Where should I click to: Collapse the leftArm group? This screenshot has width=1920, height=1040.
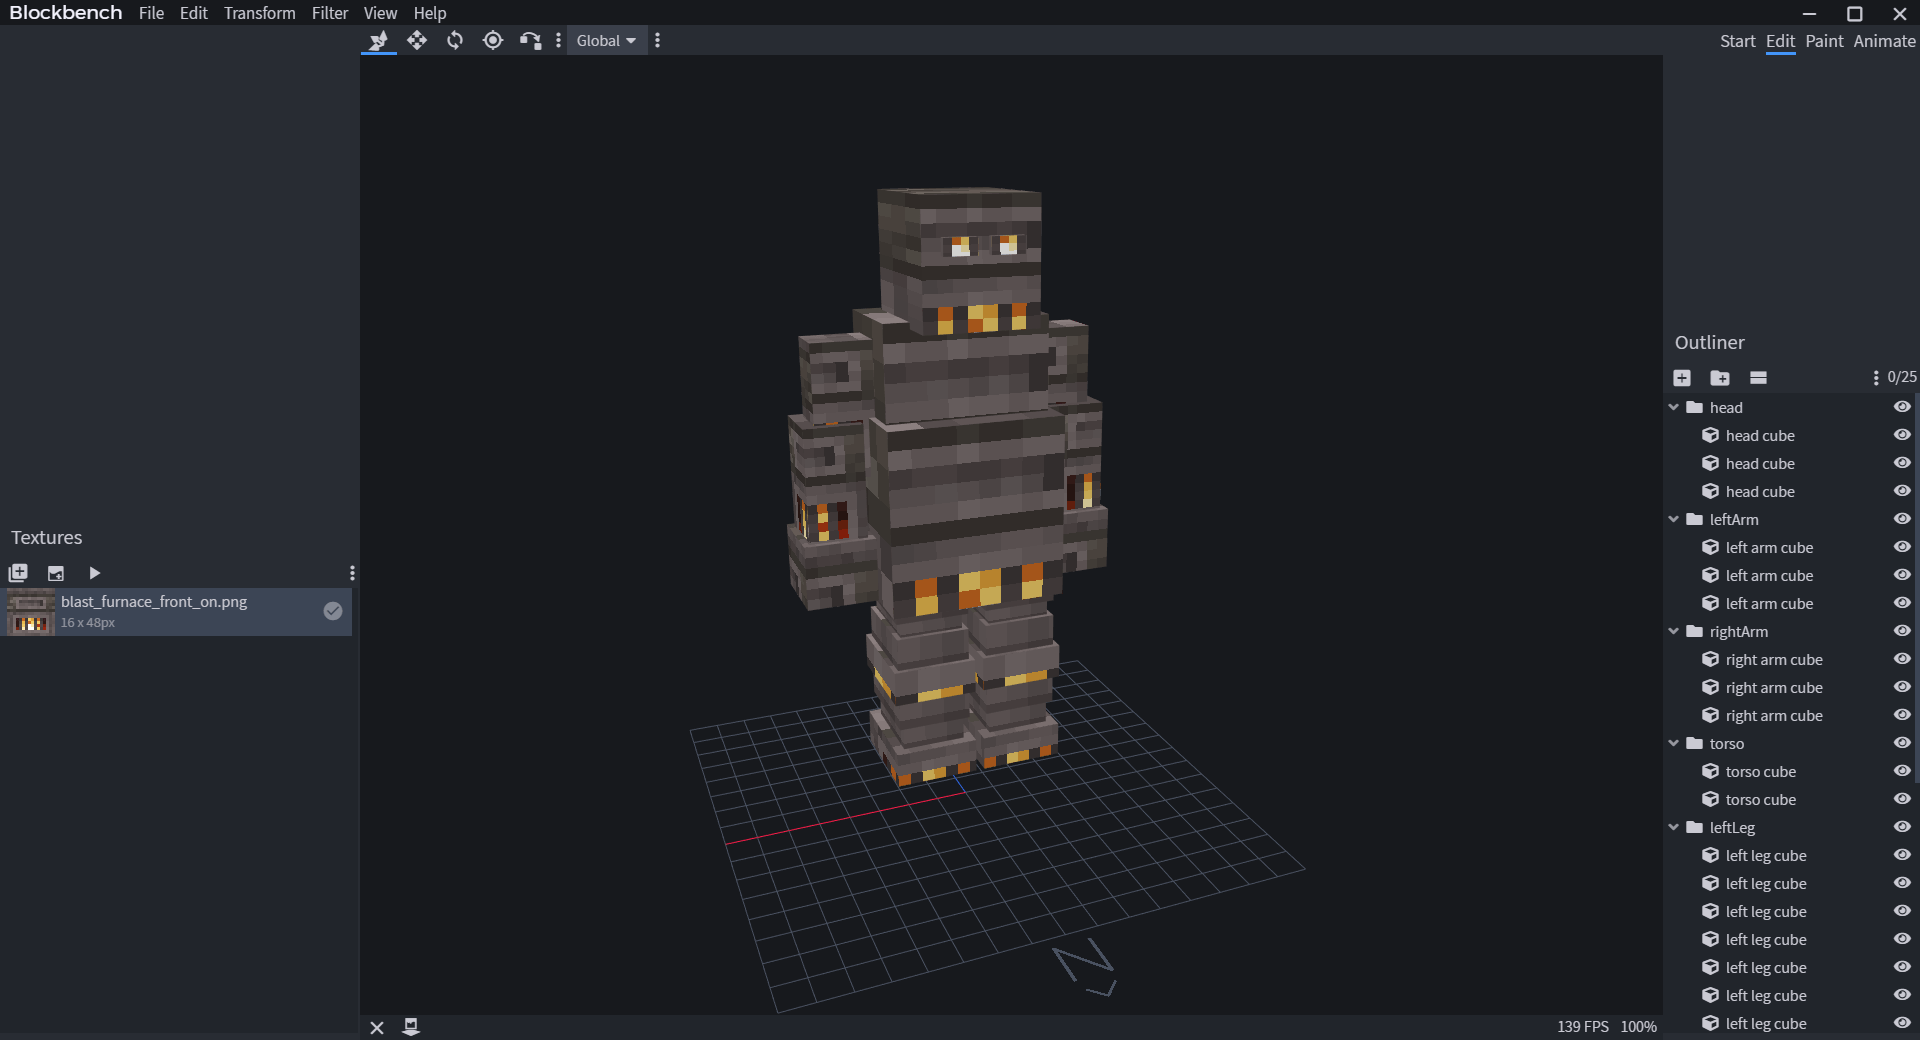tap(1675, 519)
